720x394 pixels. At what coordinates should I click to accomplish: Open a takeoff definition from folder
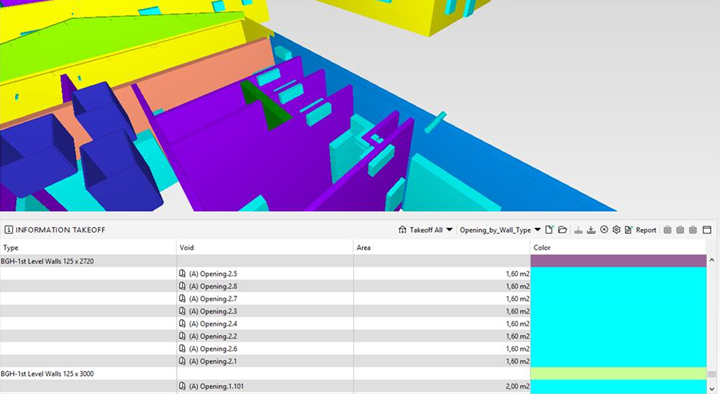[x=562, y=230]
